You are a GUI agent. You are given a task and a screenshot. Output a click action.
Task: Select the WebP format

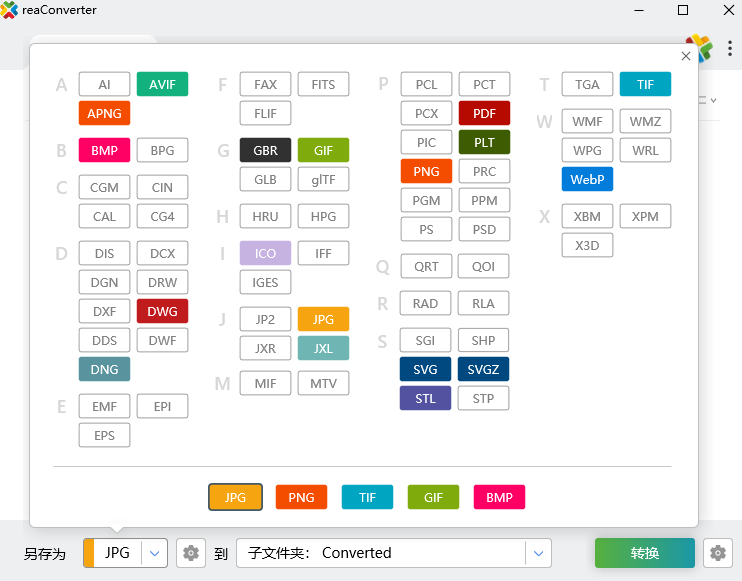[x=587, y=179]
